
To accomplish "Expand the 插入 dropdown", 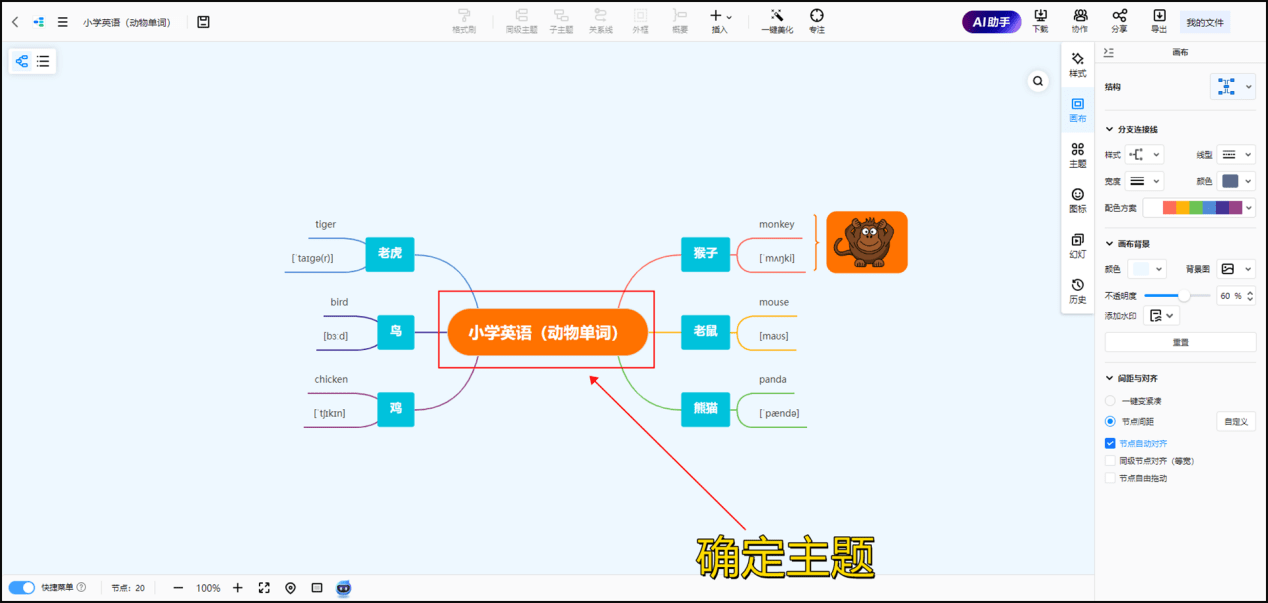I will tap(727, 18).
